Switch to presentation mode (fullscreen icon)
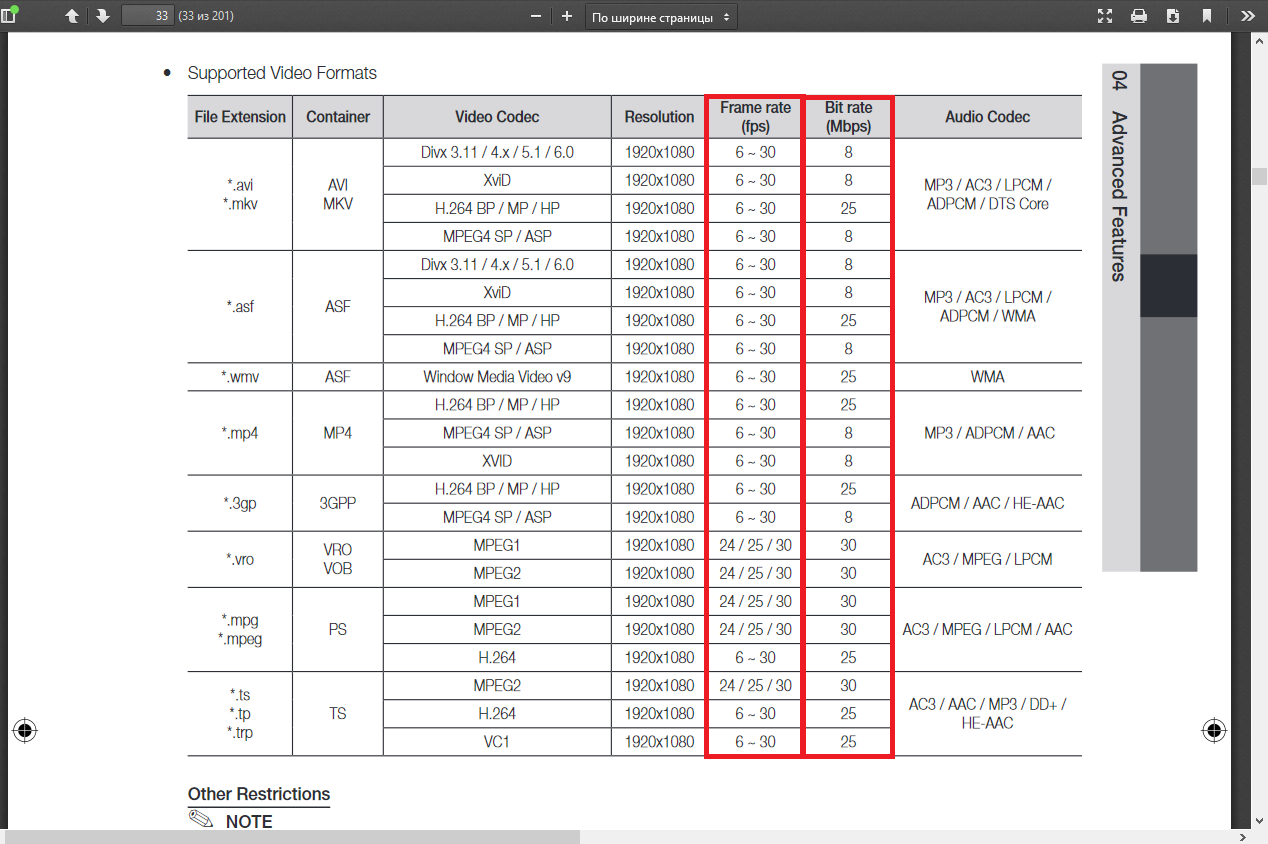This screenshot has height=844, width=1268. click(x=1105, y=16)
